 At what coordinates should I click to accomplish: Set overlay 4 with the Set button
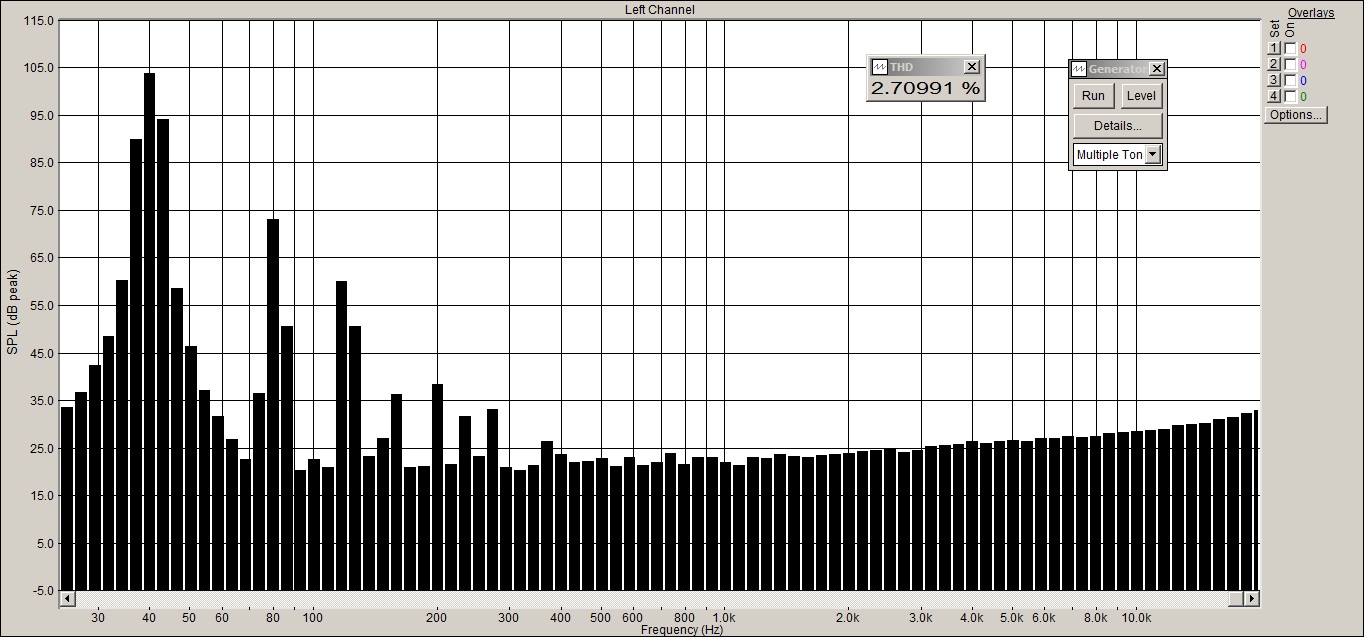[x=1274, y=96]
